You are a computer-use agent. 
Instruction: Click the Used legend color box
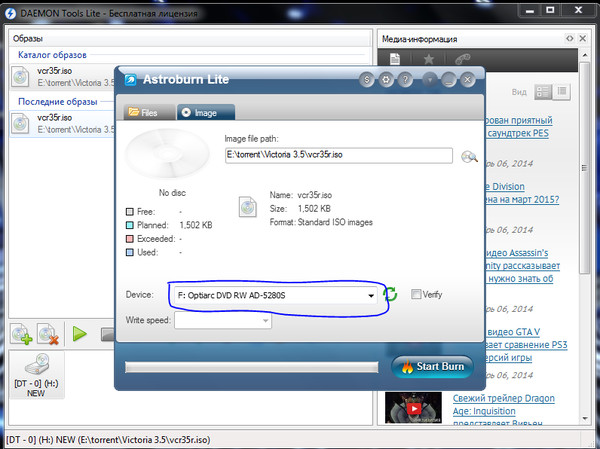(130, 253)
